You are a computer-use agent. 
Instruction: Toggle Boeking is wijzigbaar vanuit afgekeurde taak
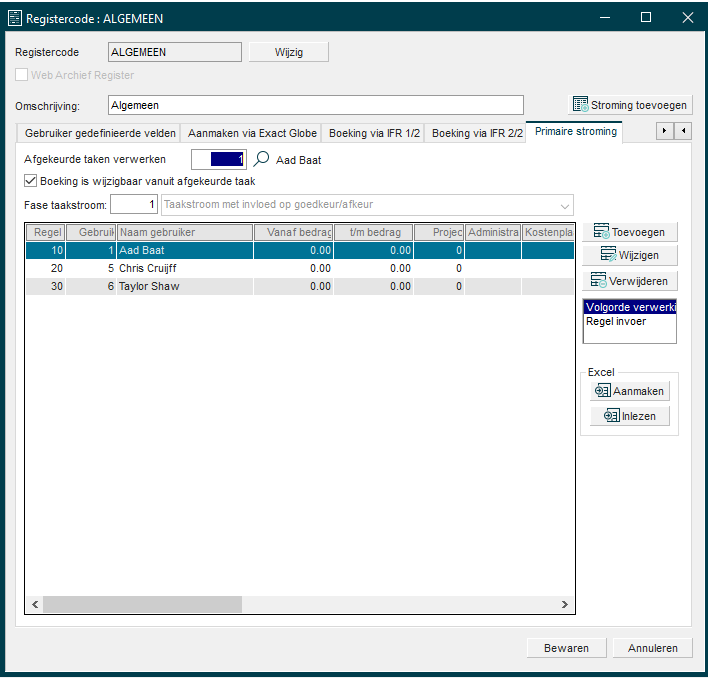tap(30, 181)
